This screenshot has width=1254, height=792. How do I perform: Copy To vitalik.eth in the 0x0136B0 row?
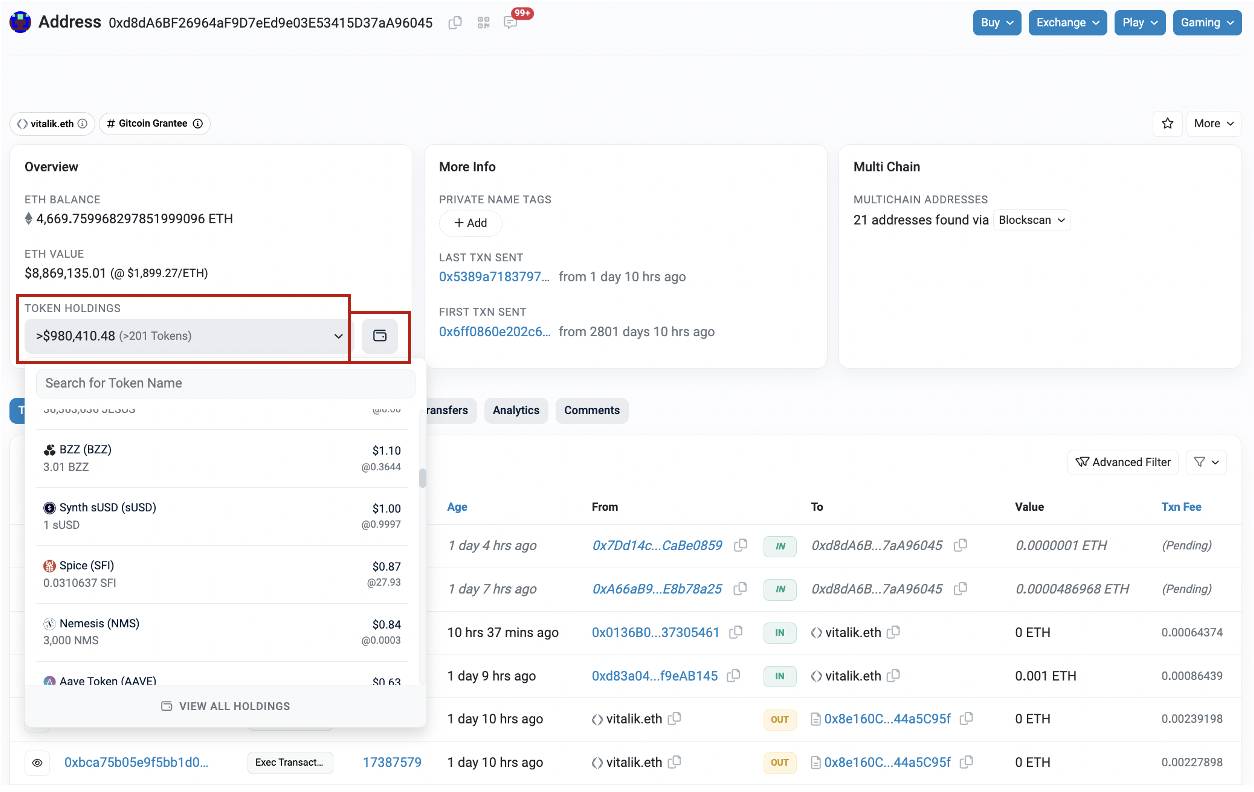point(894,632)
